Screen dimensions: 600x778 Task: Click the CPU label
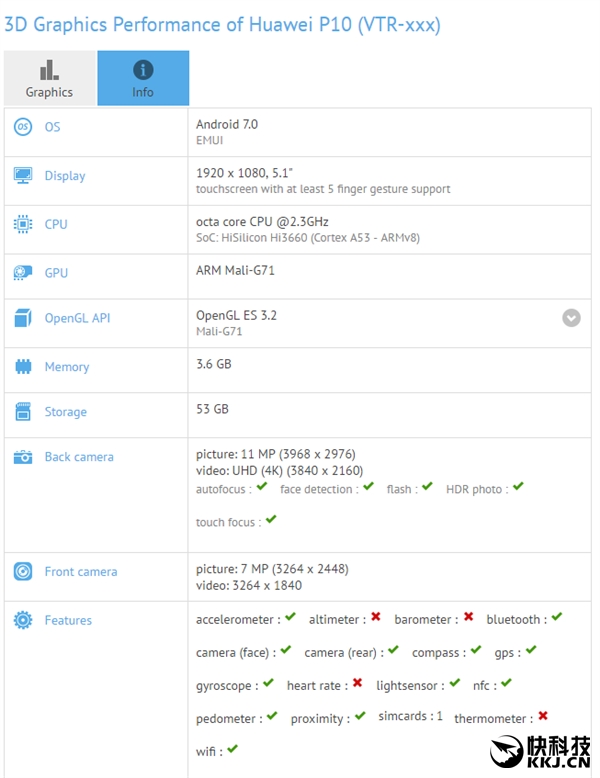[x=56, y=224]
